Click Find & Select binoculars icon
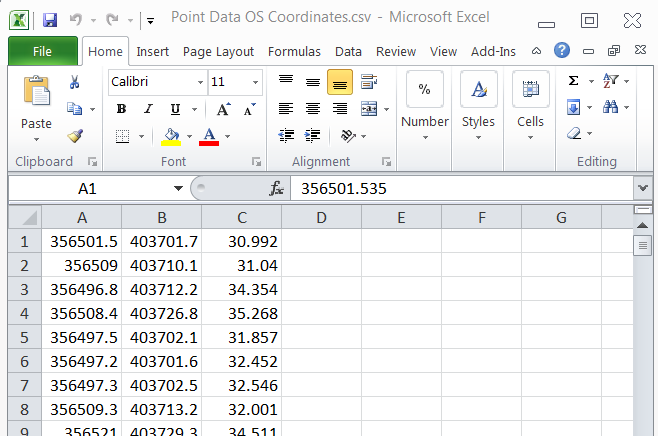Image resolution: width=658 pixels, height=436 pixels. pos(611,107)
